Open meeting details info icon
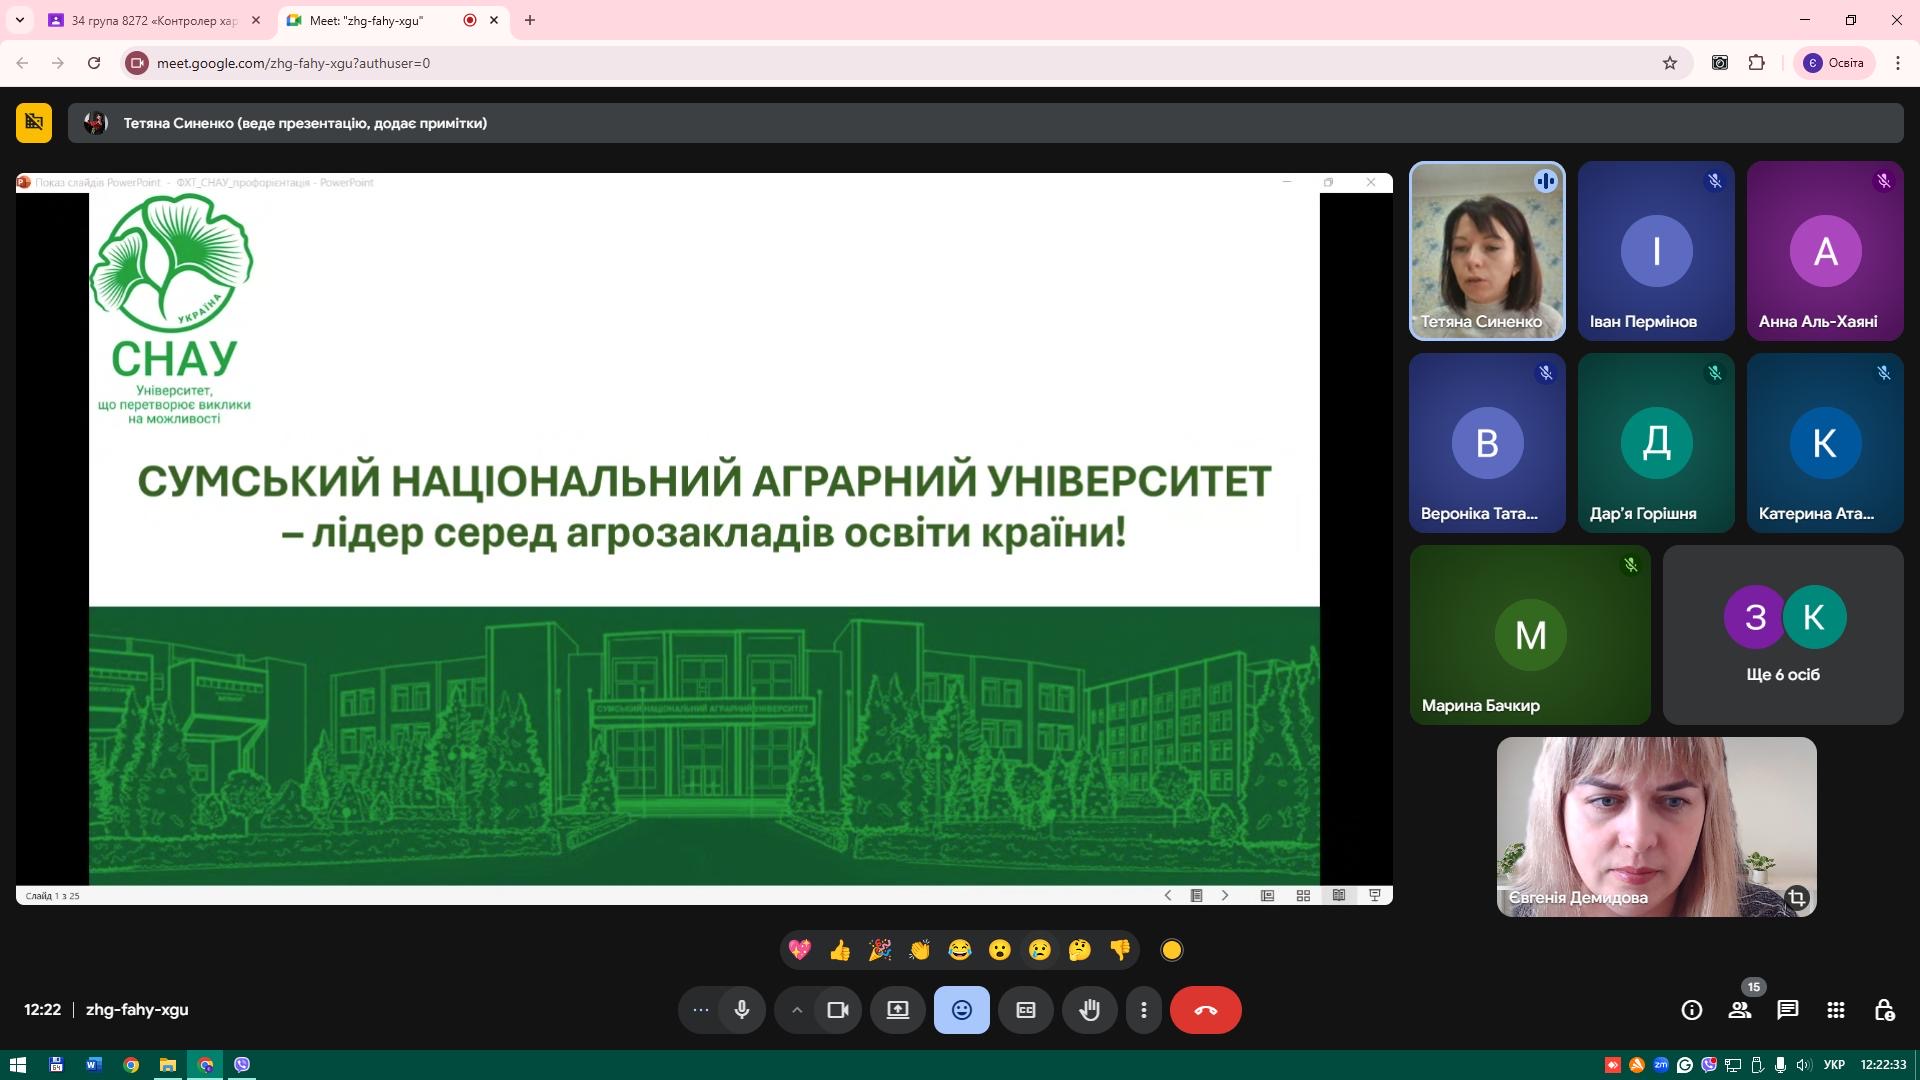Viewport: 1920px width, 1080px height. pos(1691,1010)
